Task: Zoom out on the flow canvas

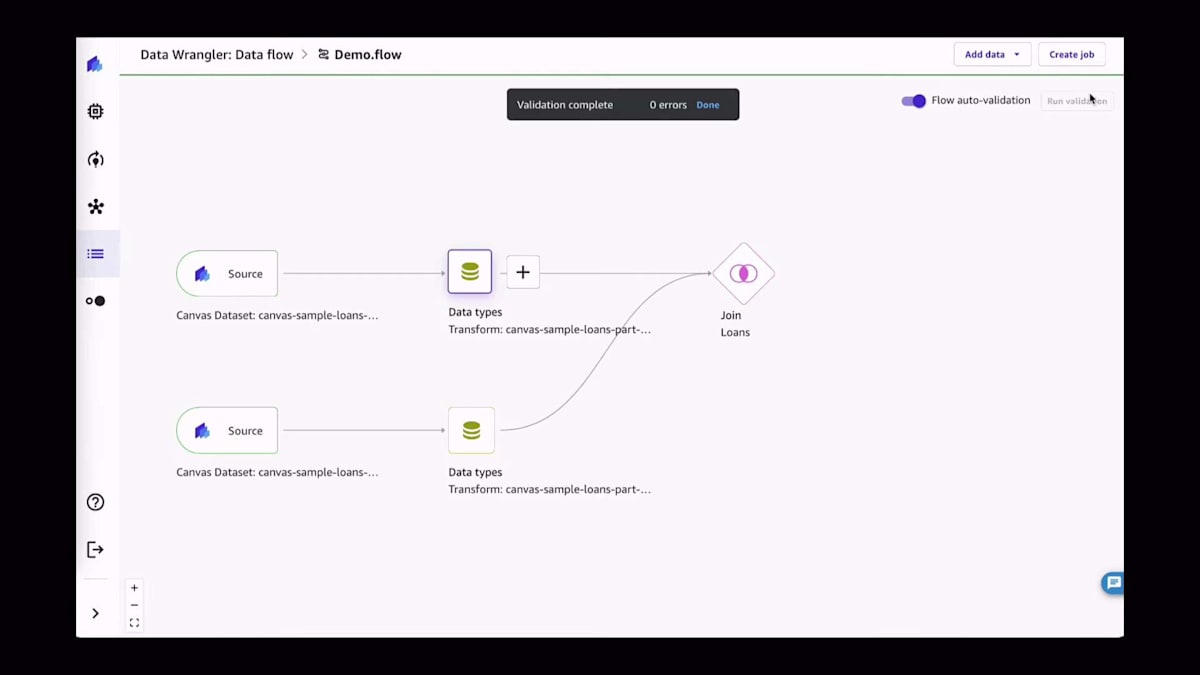Action: tap(134, 605)
